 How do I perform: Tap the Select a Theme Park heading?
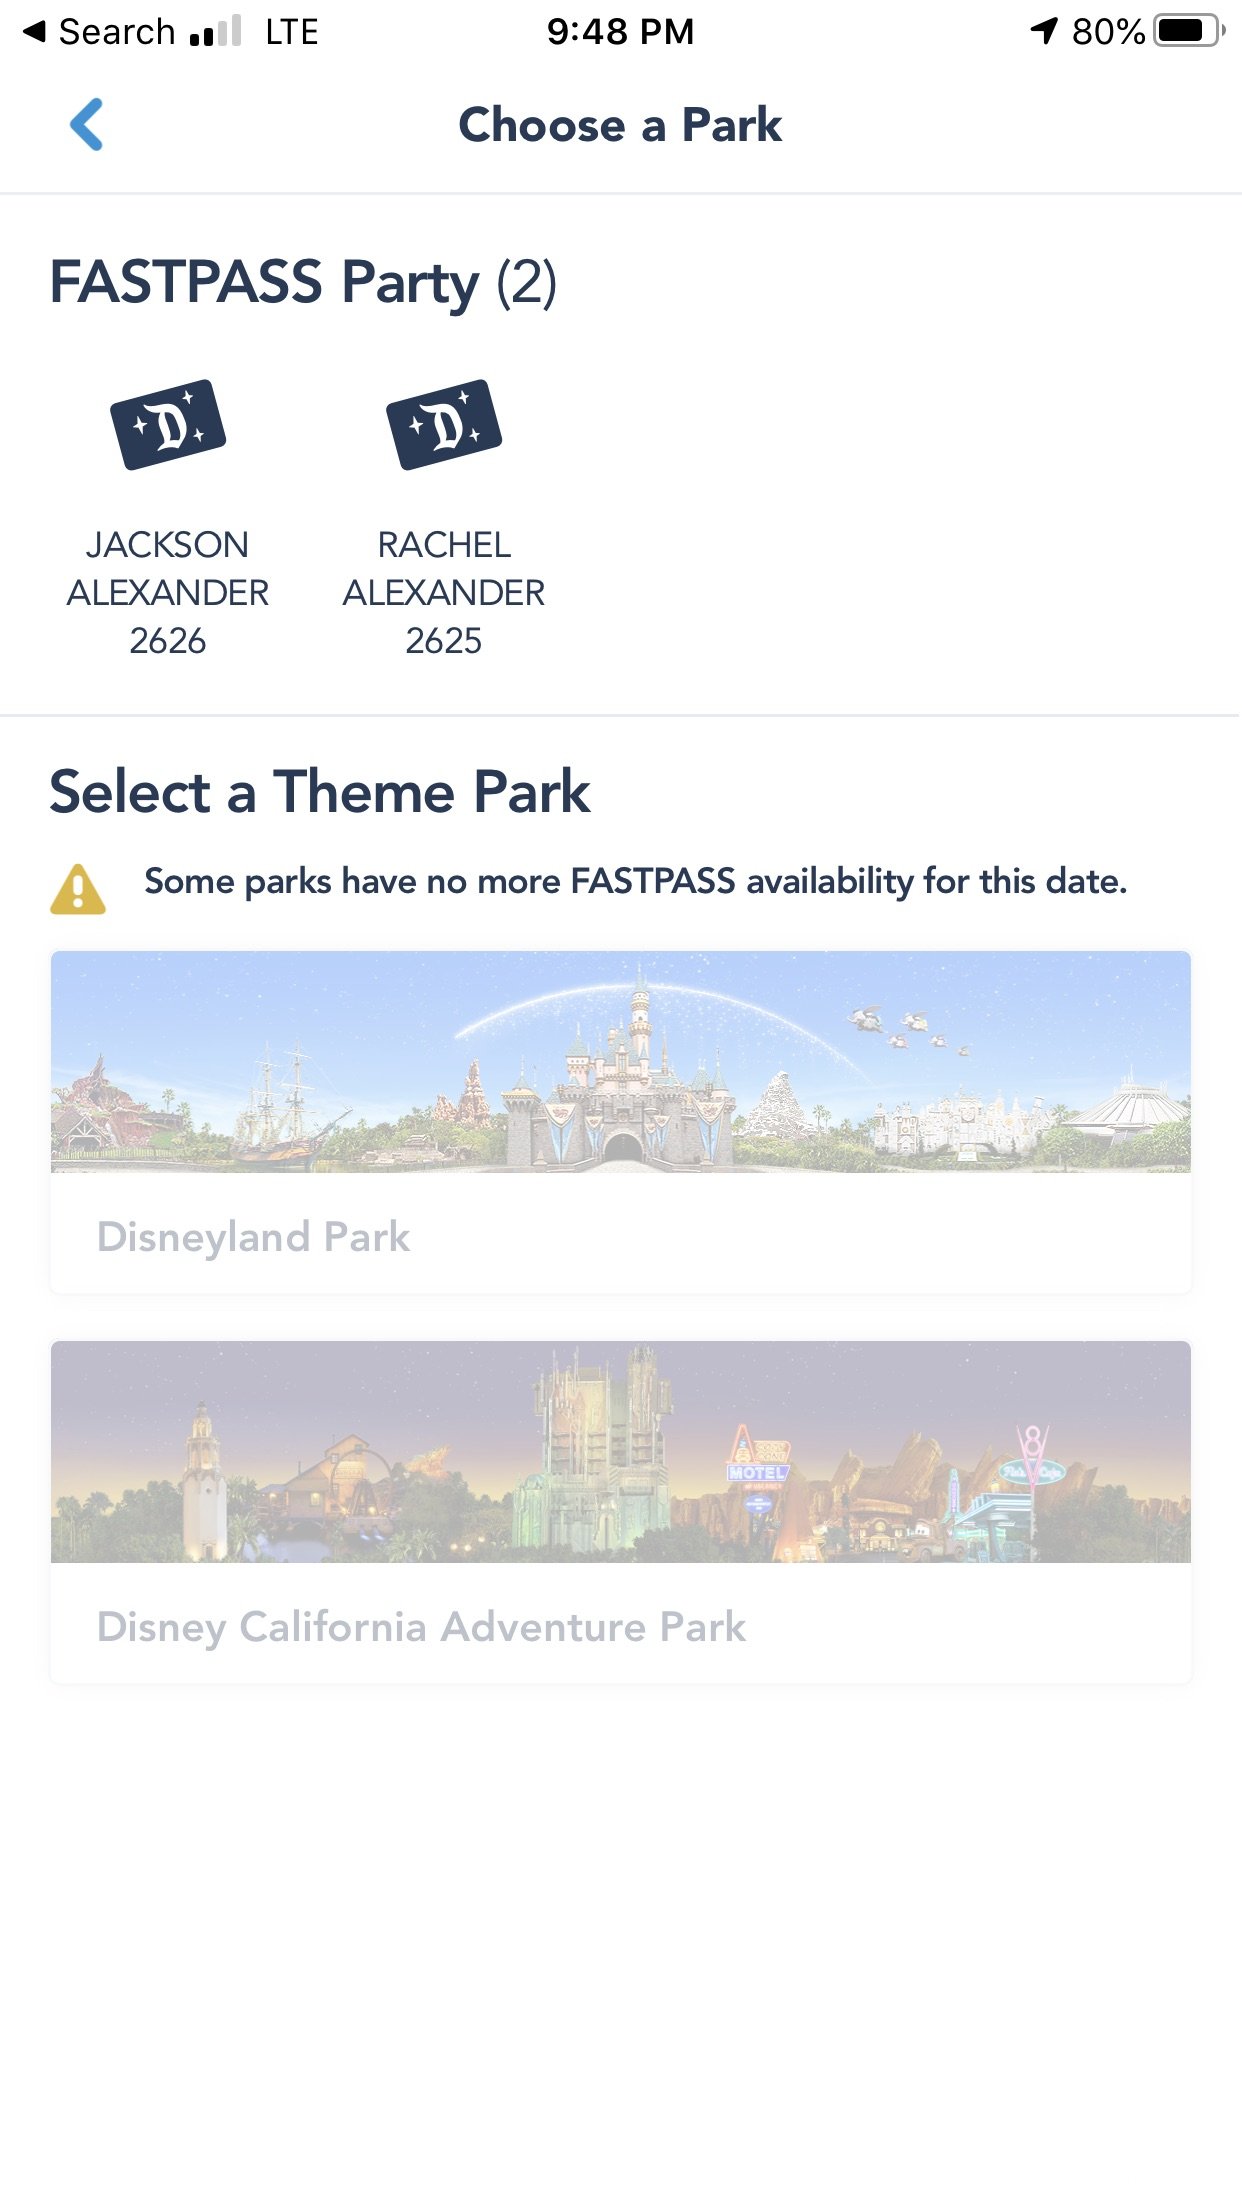coord(320,792)
